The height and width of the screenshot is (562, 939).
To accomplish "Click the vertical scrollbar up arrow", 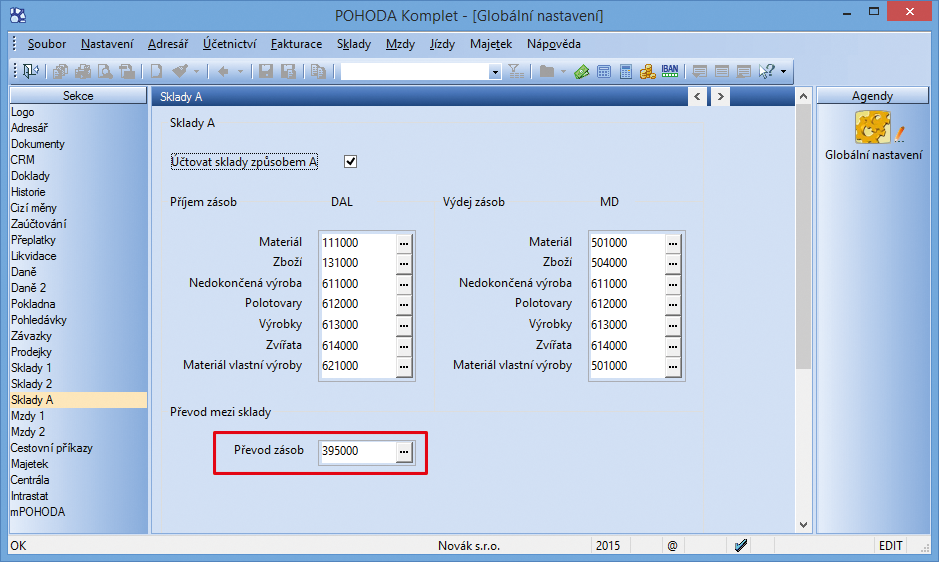I will pos(804,96).
